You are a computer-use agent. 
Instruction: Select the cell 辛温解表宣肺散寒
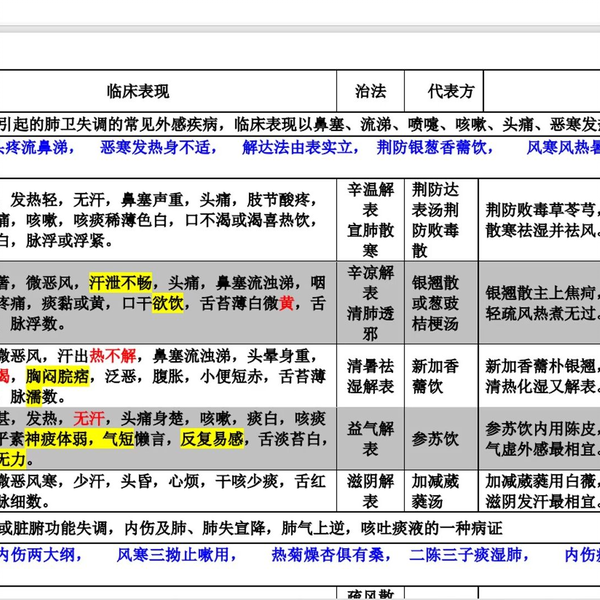pyautogui.click(x=370, y=220)
